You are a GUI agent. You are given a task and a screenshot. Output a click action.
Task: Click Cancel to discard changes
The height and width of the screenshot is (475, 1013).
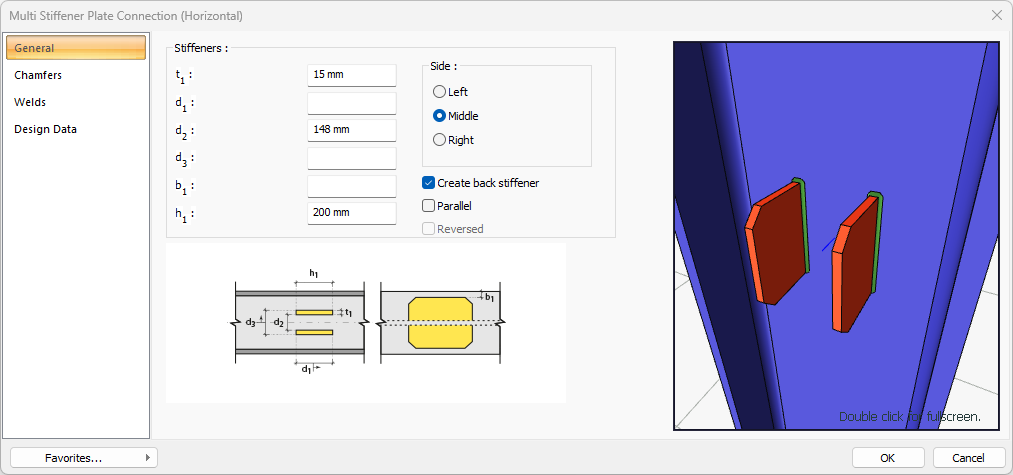968,458
